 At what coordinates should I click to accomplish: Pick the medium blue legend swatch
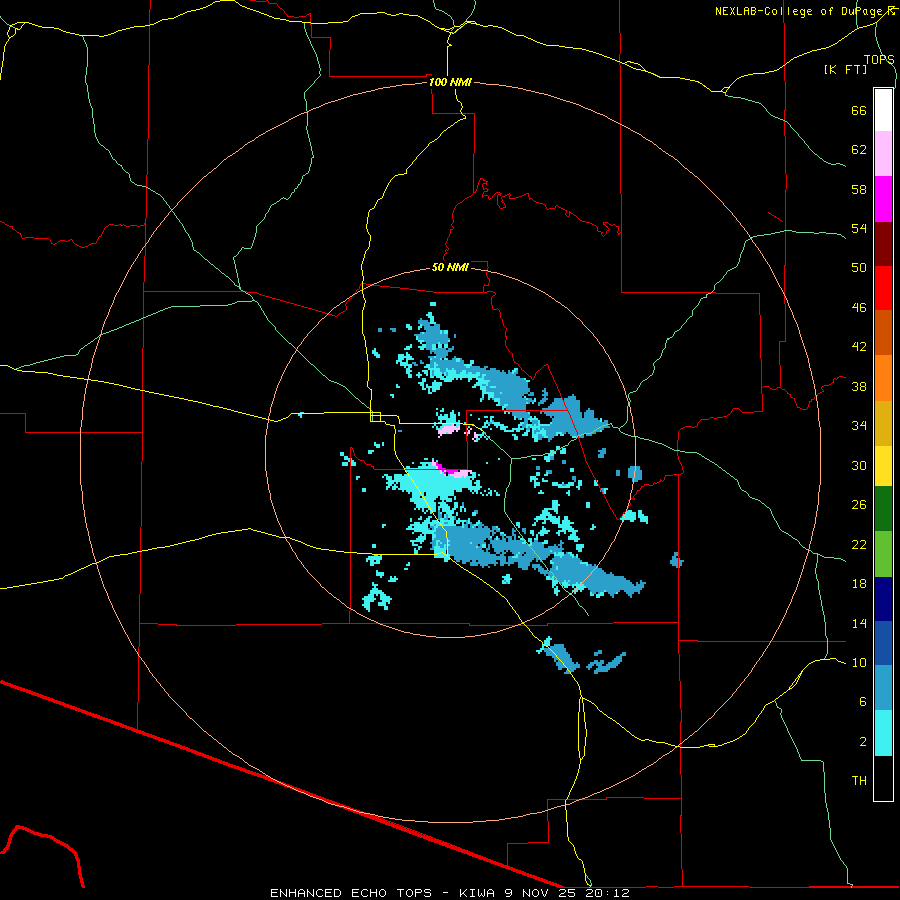(x=883, y=643)
